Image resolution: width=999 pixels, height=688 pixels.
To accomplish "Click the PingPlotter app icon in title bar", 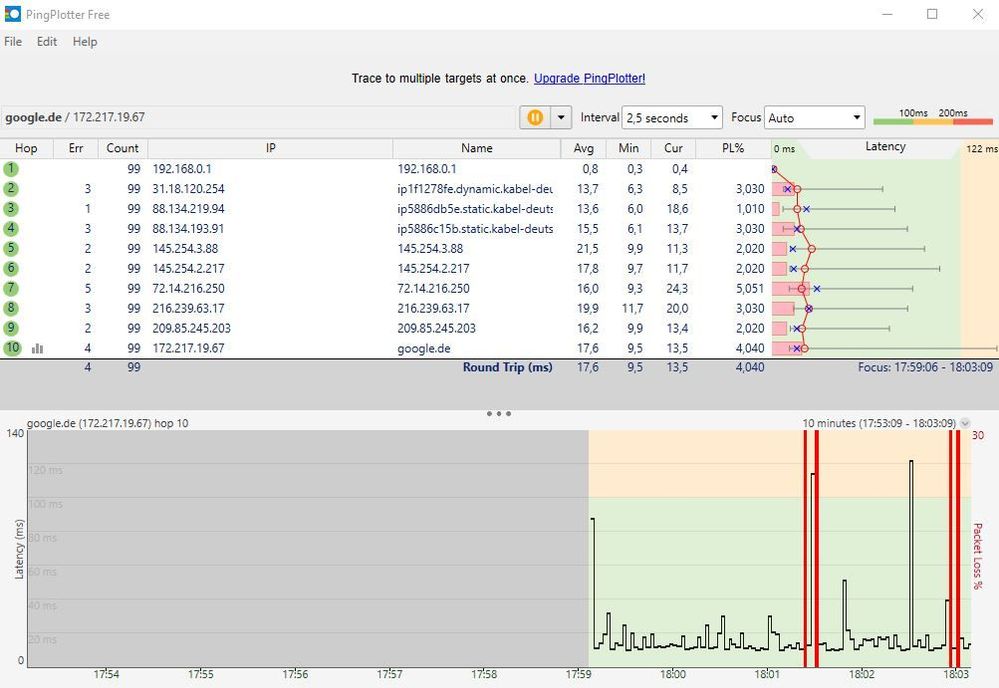I will tap(13, 14).
